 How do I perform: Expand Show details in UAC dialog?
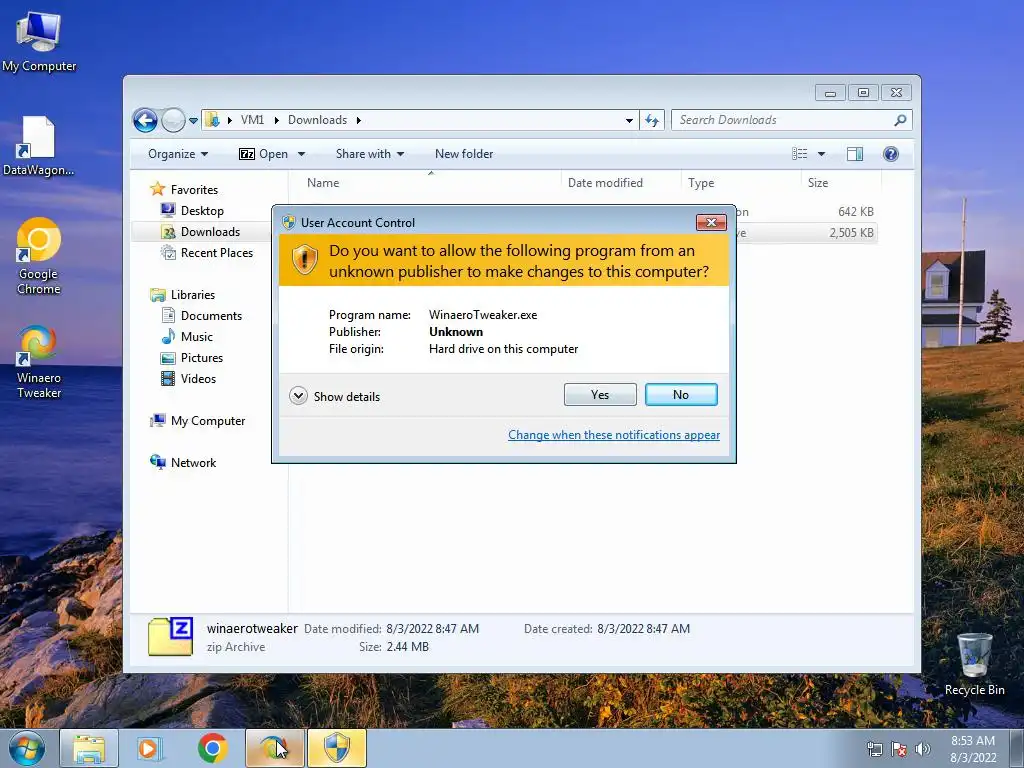(334, 396)
